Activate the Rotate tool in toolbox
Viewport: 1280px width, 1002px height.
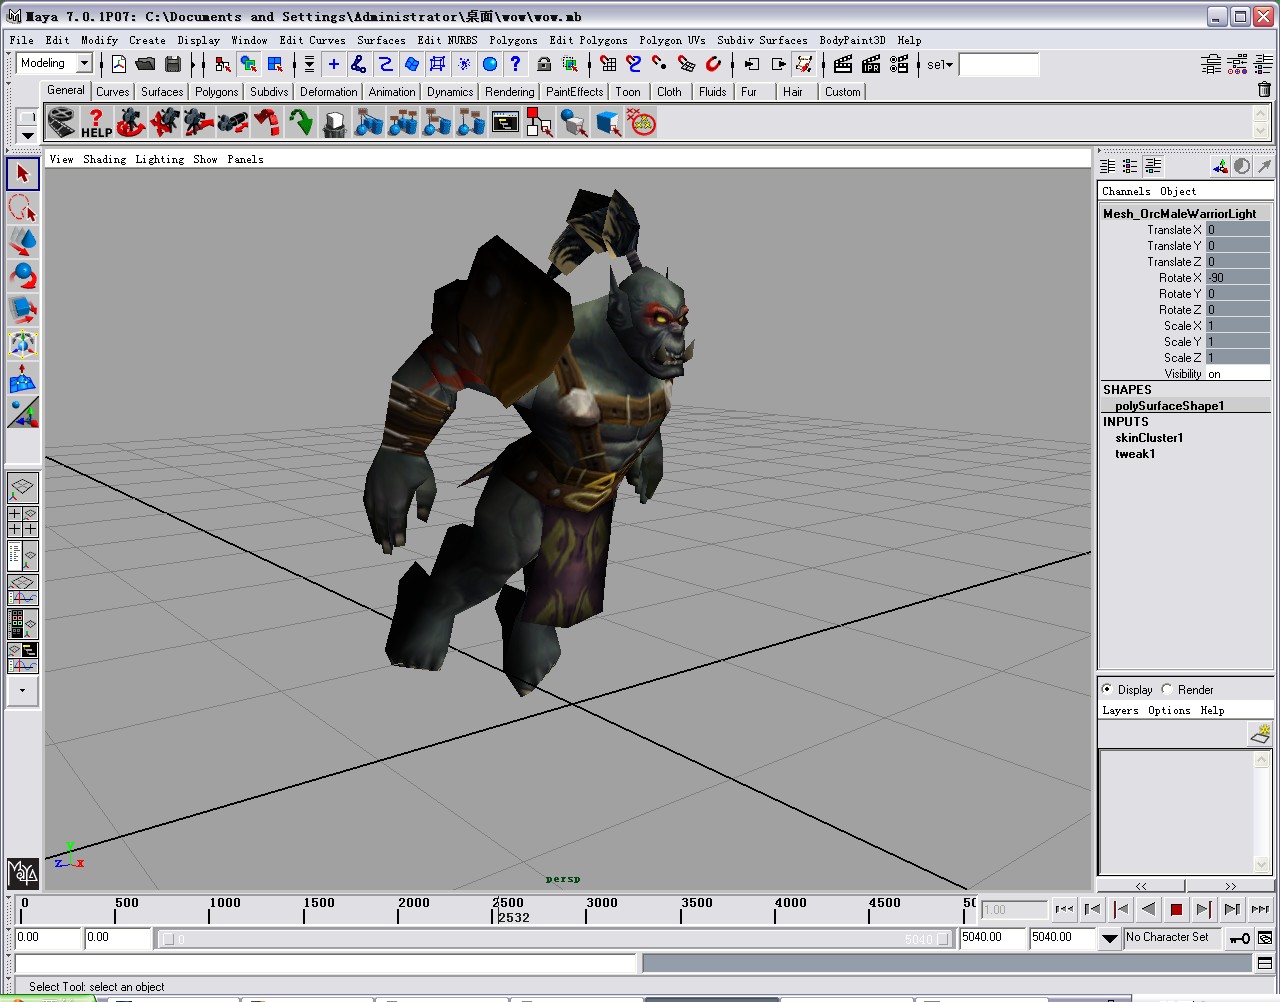[x=22, y=276]
